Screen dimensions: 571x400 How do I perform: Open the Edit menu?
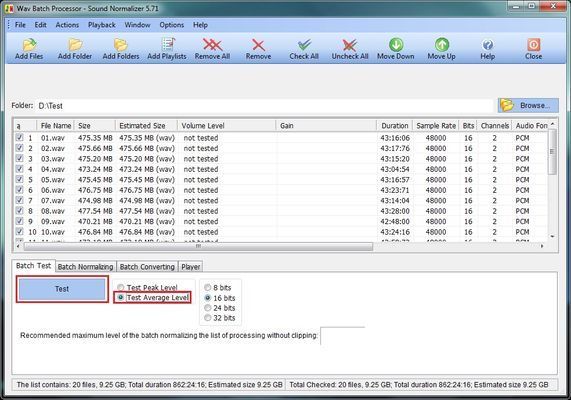click(40, 25)
